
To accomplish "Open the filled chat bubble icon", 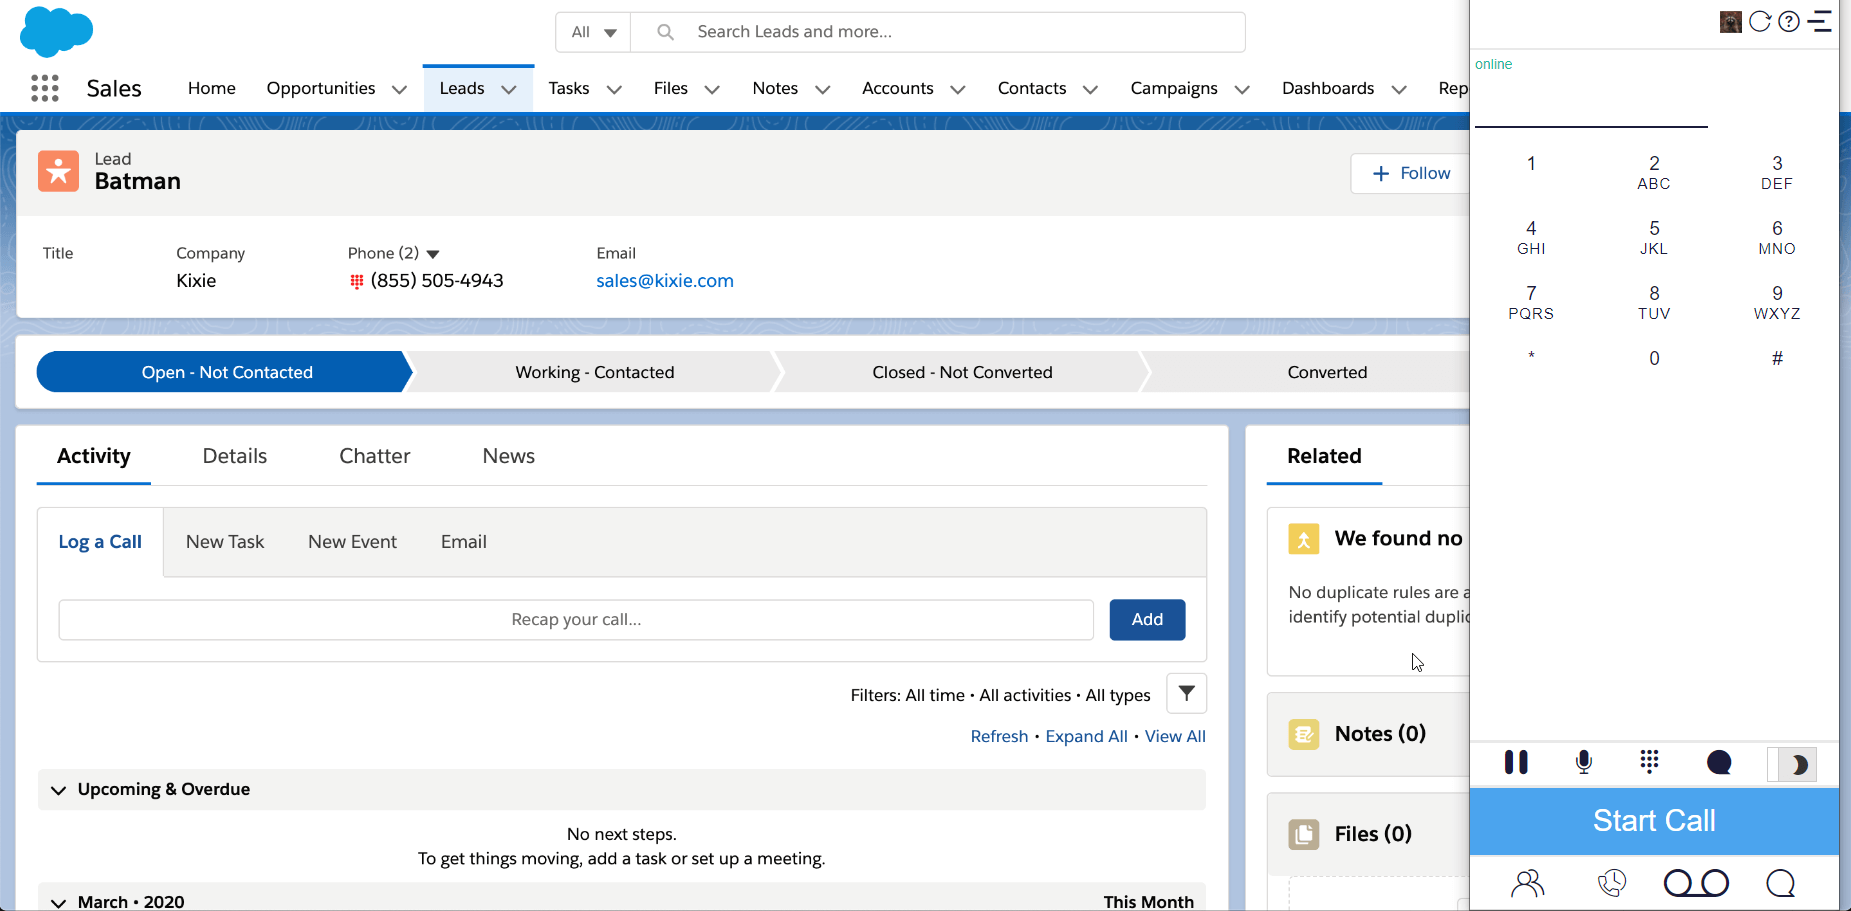I will (x=1719, y=763).
